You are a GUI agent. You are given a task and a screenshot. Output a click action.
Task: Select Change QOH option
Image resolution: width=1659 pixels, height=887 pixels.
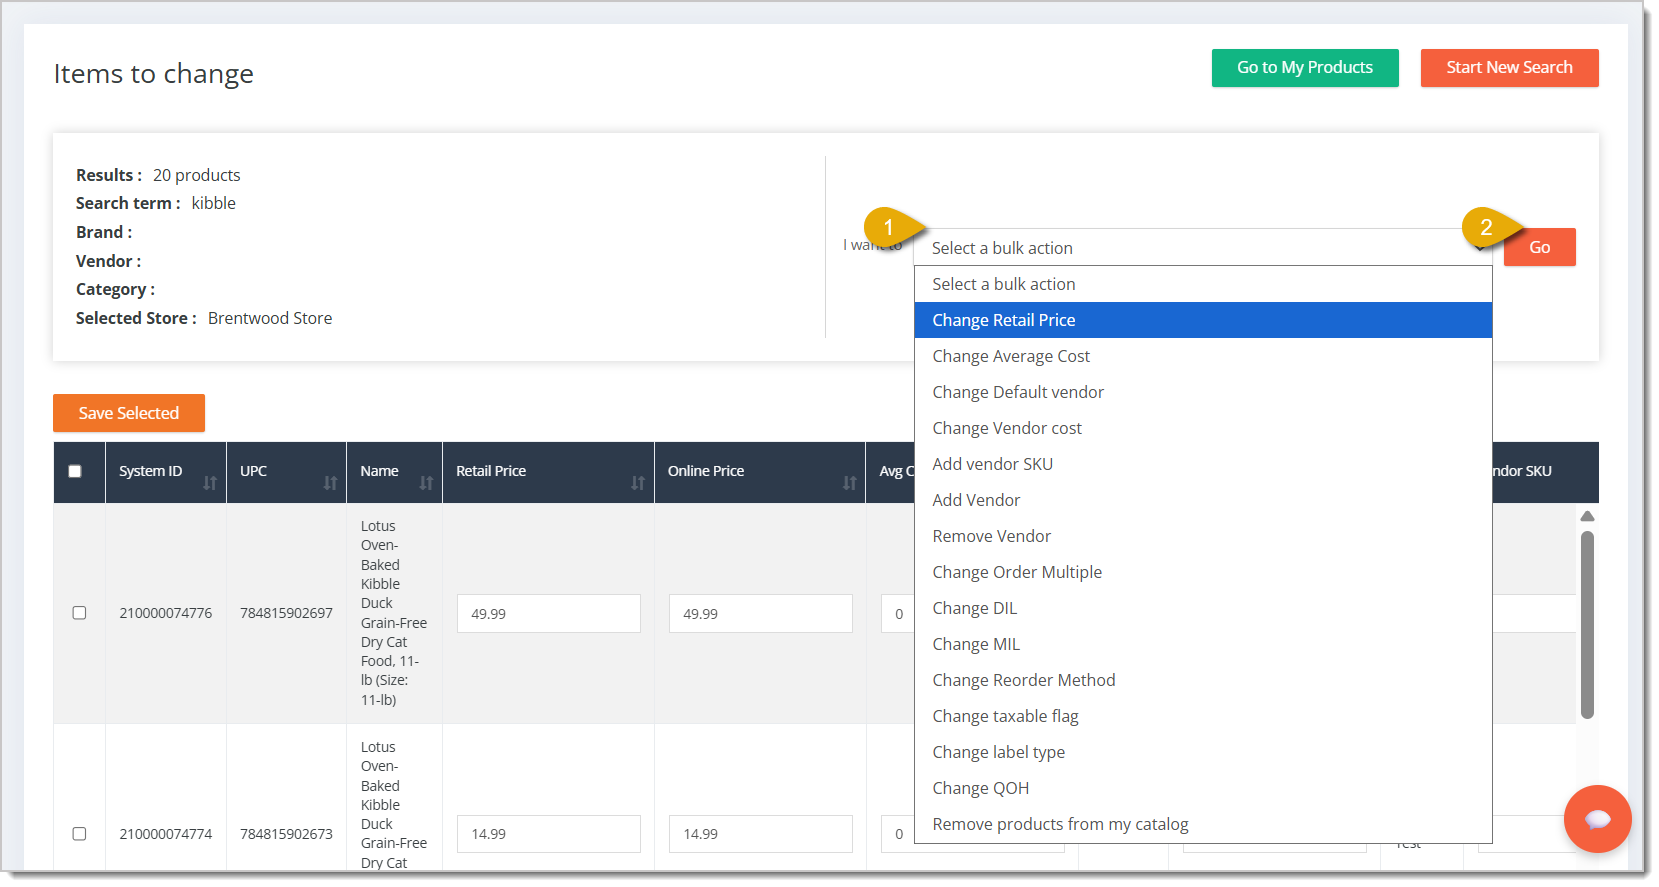1203,788
